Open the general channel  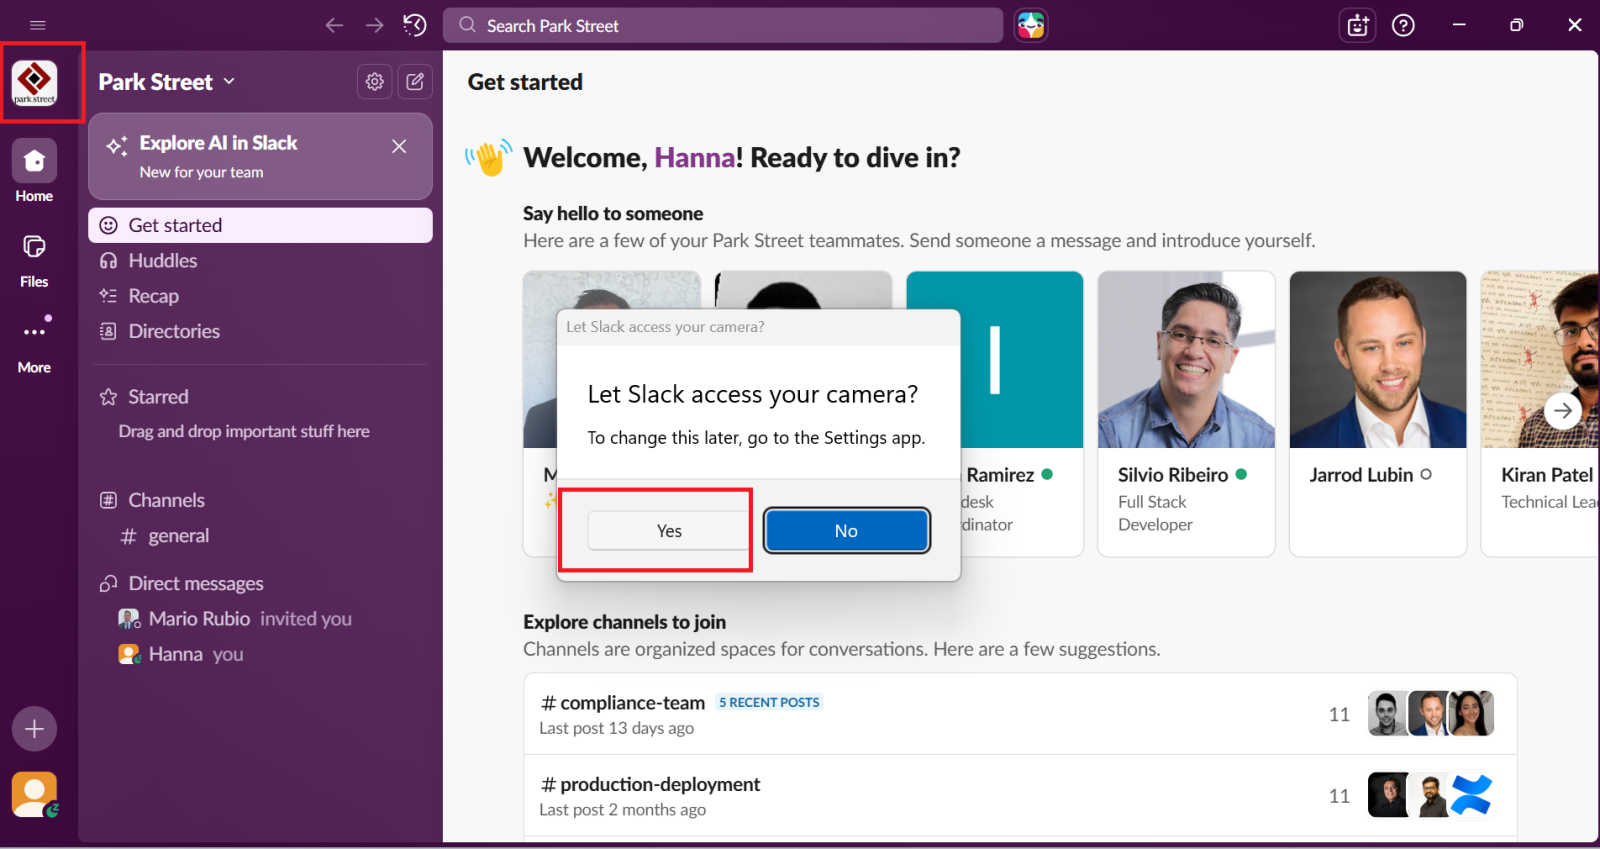pos(260,536)
